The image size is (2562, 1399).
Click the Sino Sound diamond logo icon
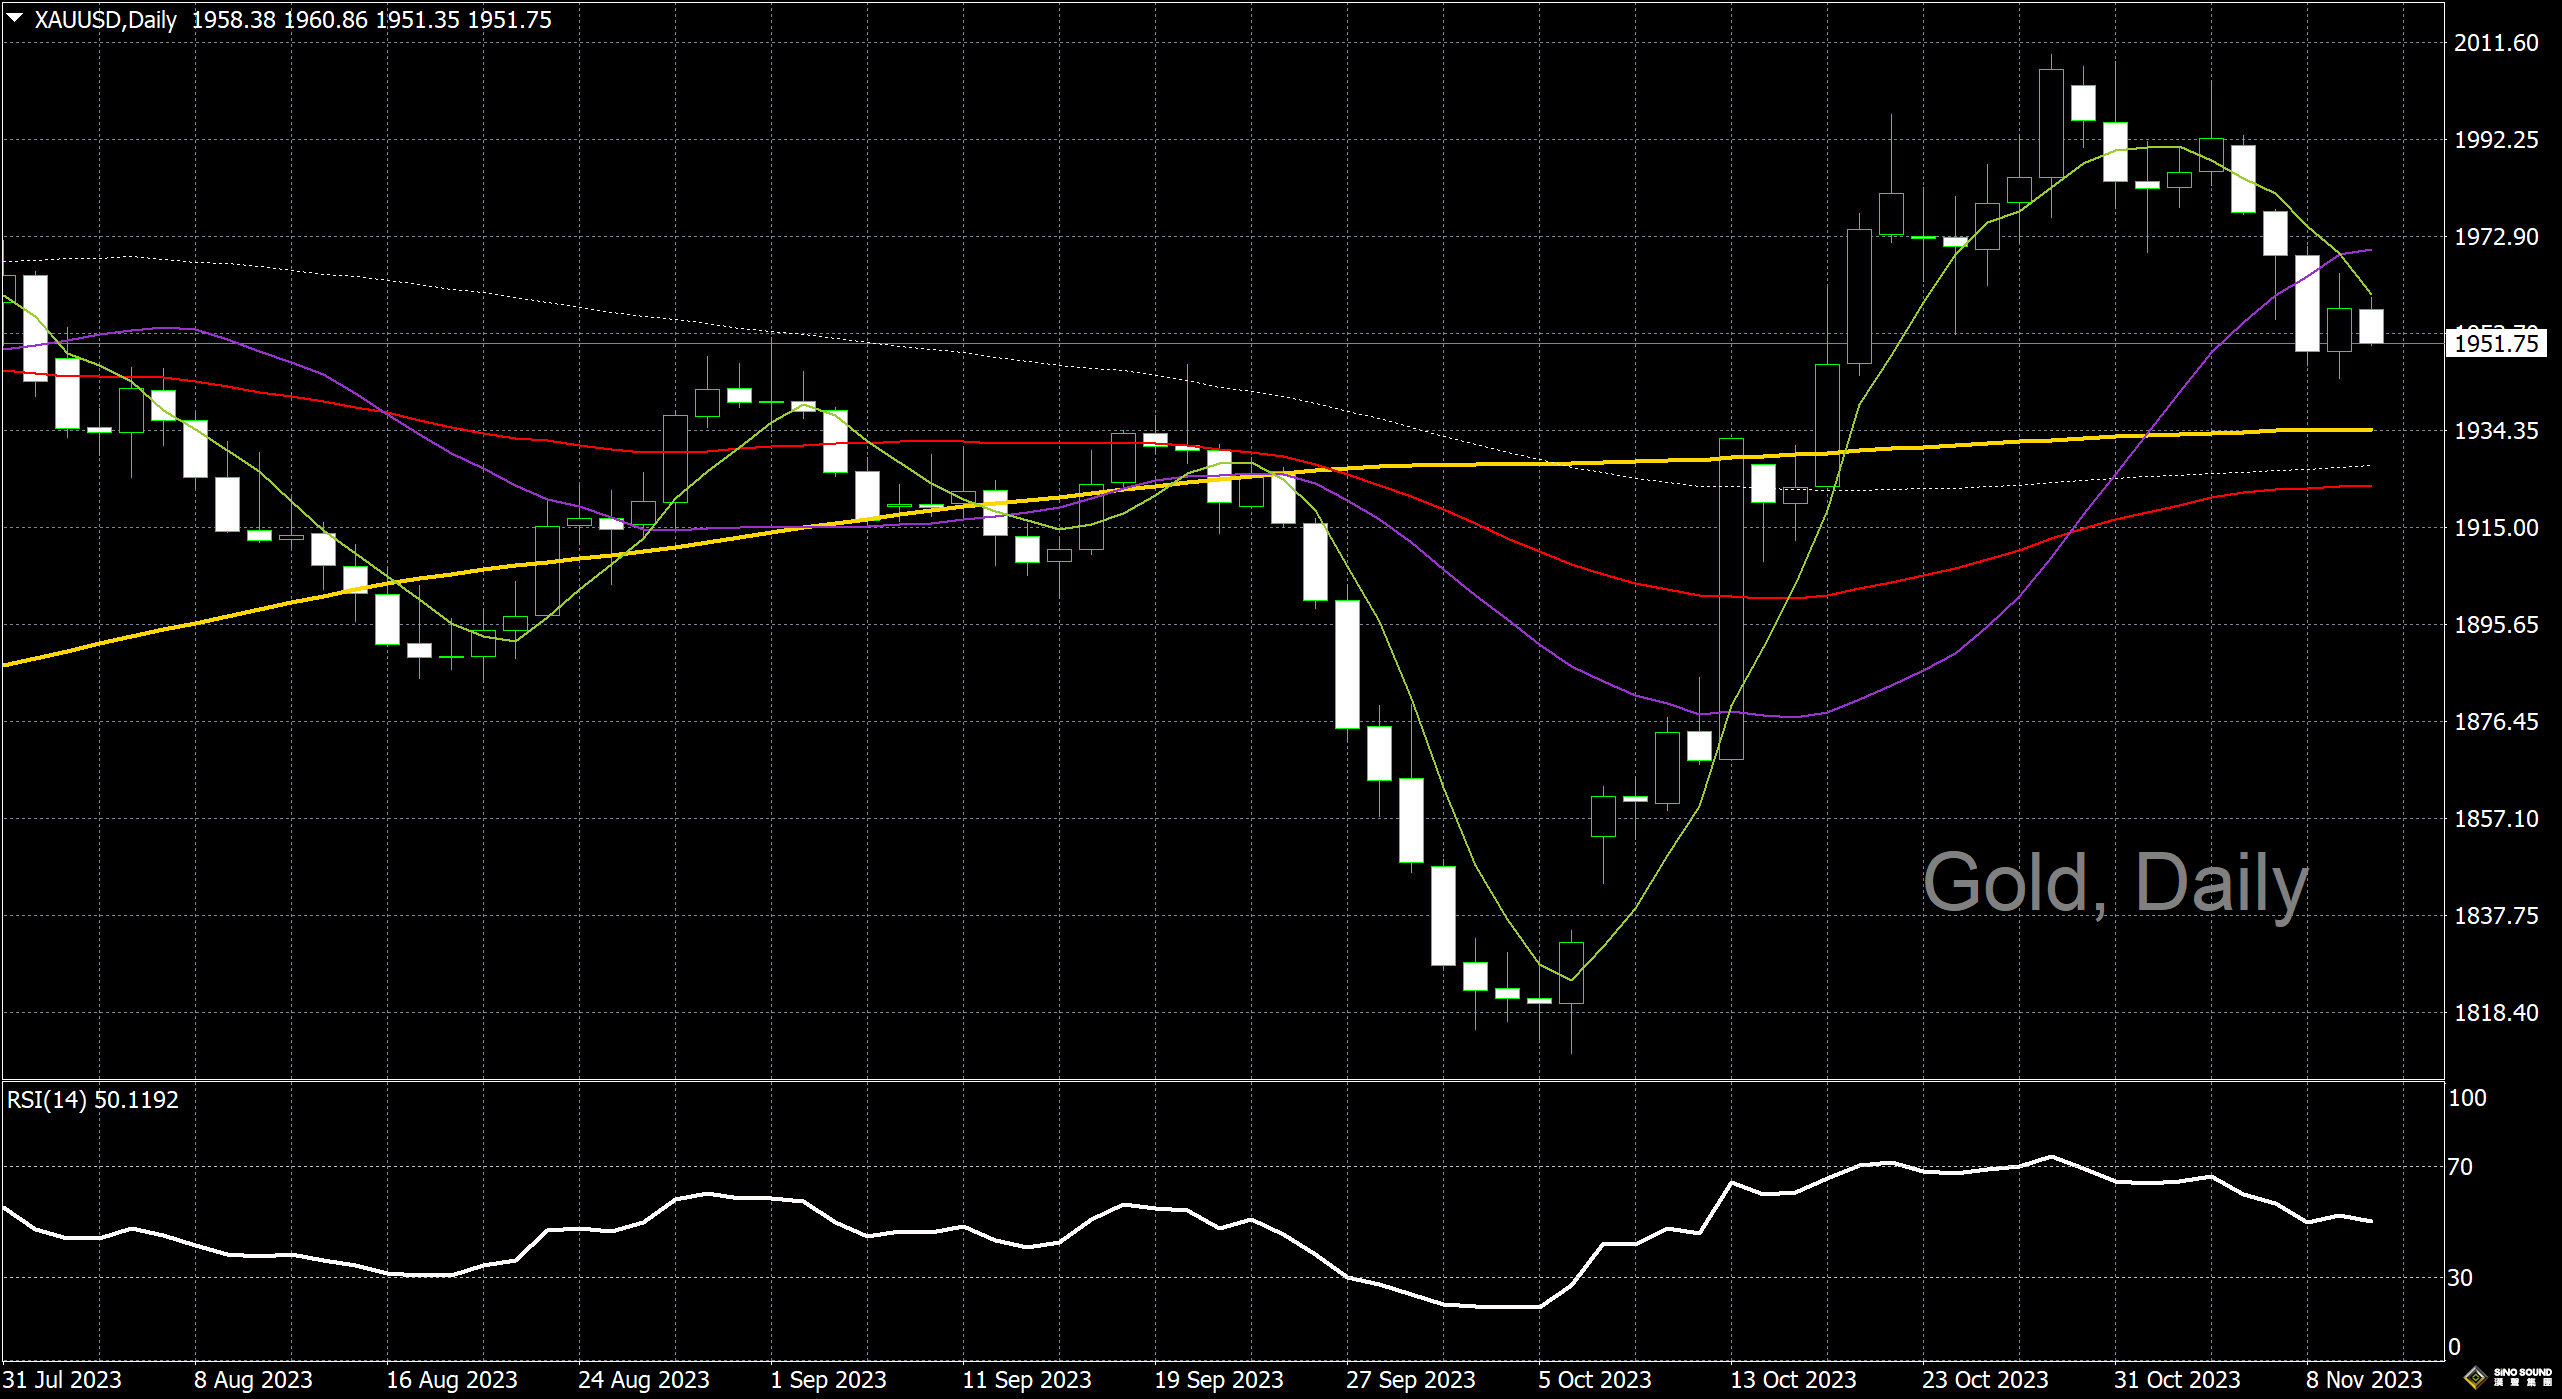pyautogui.click(x=2475, y=1379)
